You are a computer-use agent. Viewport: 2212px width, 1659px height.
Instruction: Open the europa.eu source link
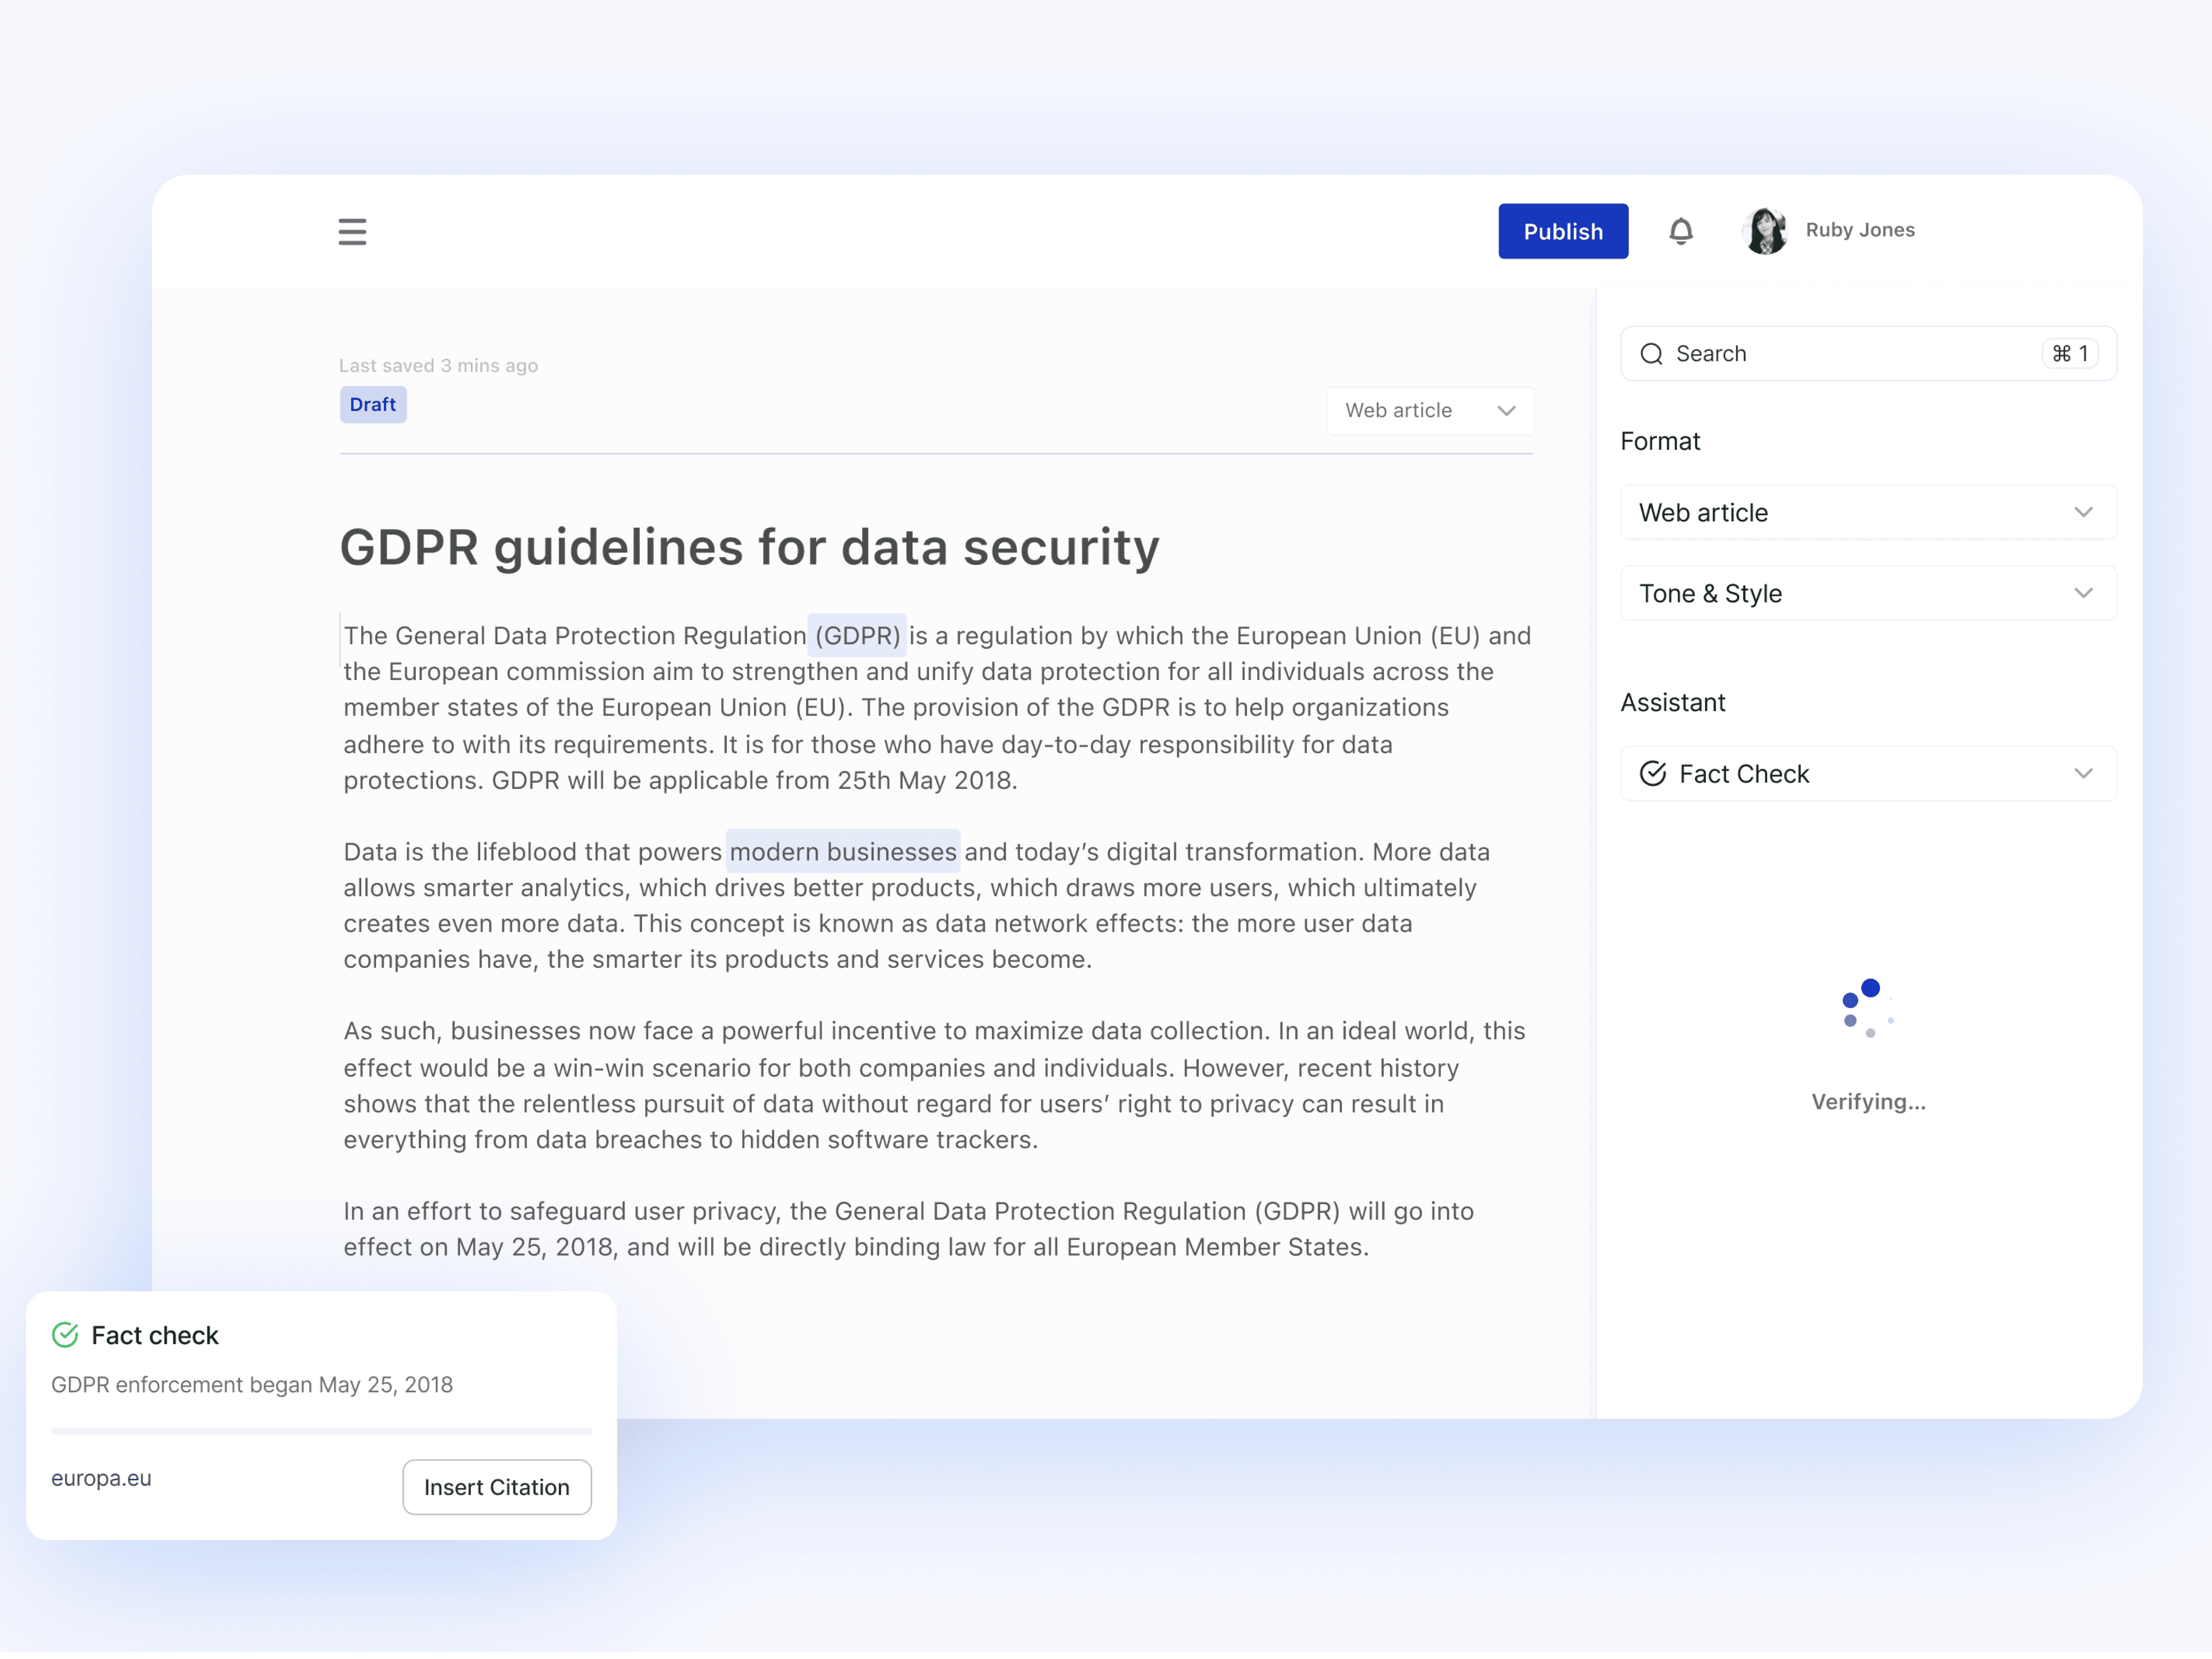tap(101, 1478)
